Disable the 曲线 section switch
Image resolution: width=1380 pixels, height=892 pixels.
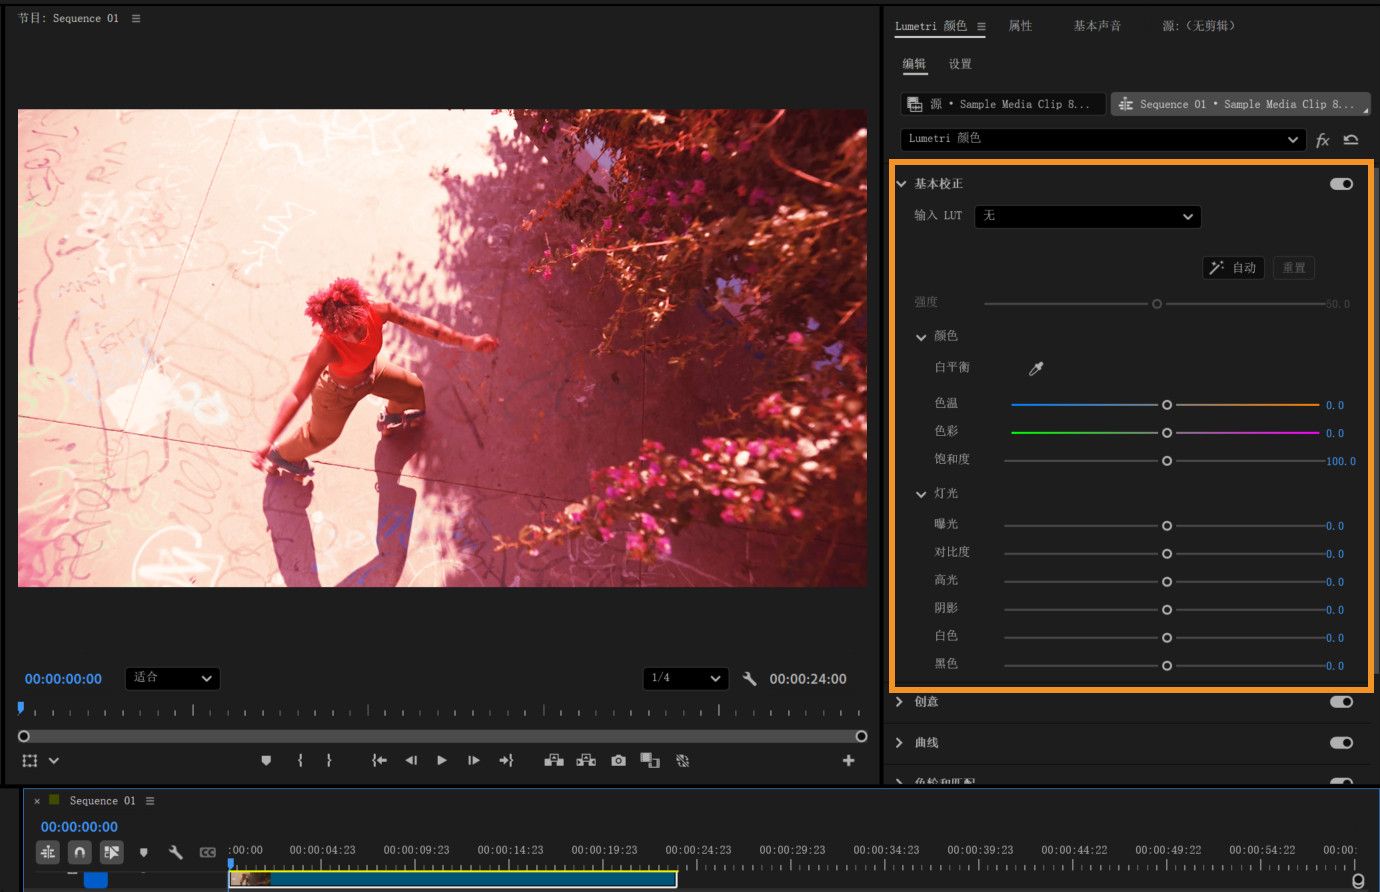[x=1341, y=743]
